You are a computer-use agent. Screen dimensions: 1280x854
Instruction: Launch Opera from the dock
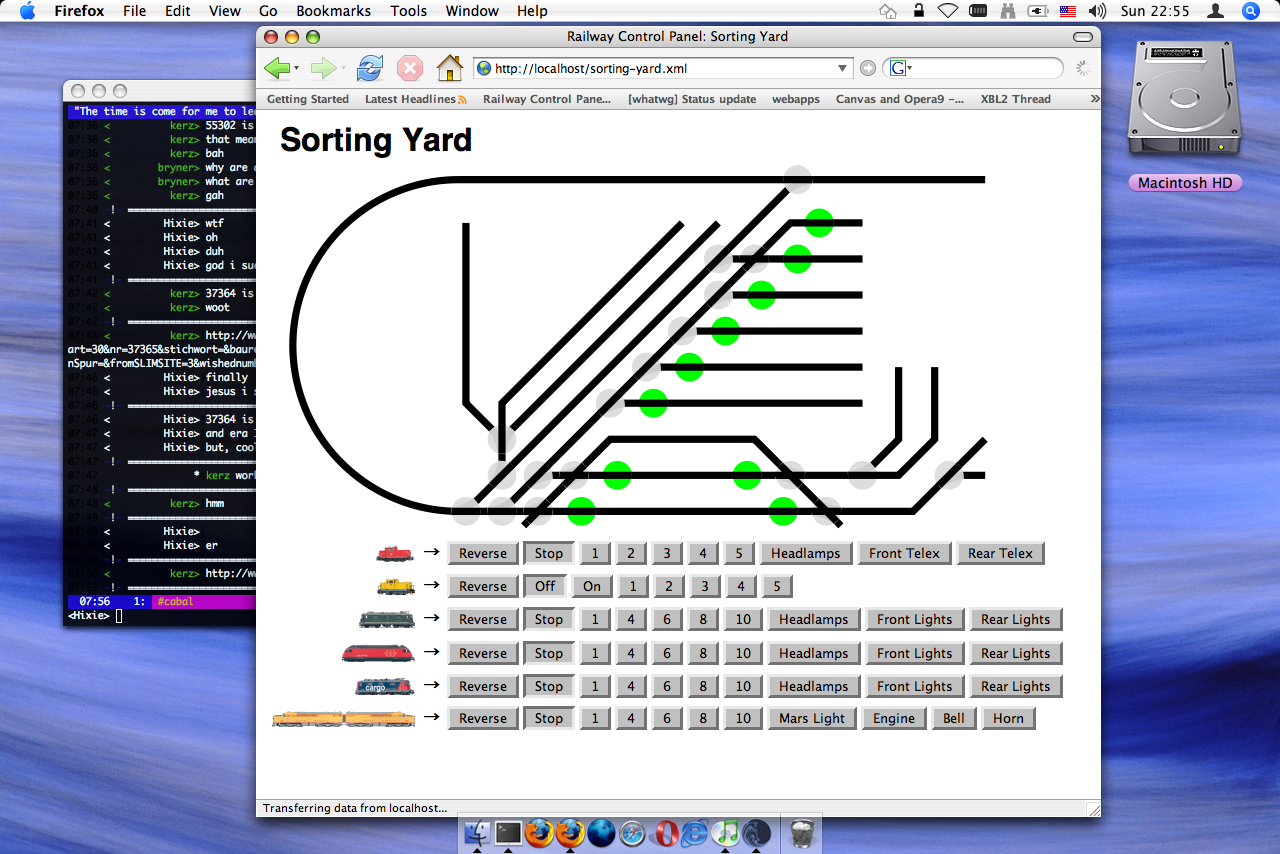click(665, 833)
